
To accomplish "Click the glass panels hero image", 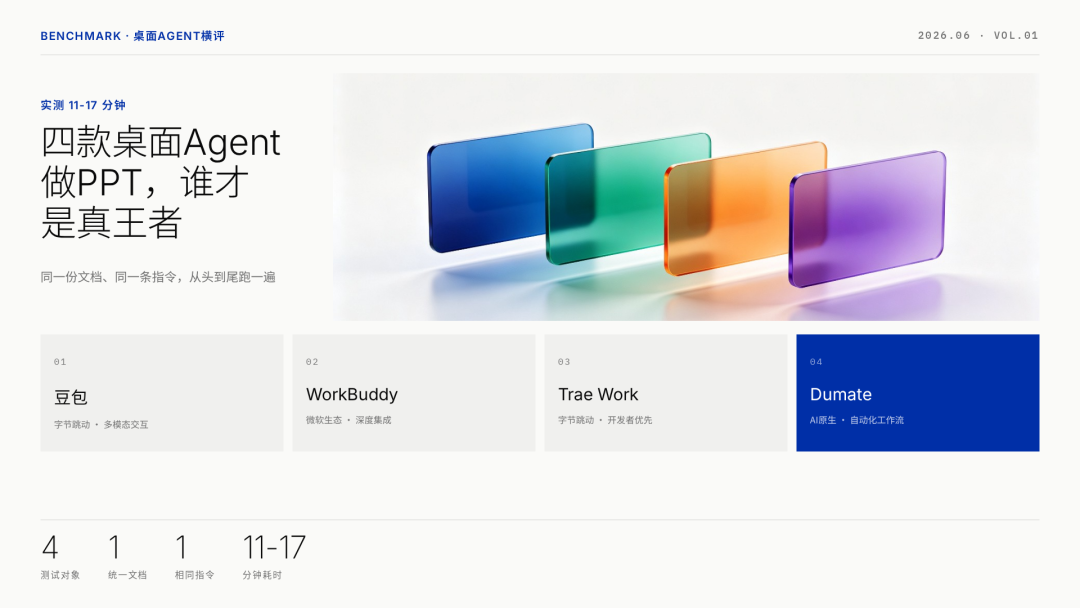I will point(686,197).
